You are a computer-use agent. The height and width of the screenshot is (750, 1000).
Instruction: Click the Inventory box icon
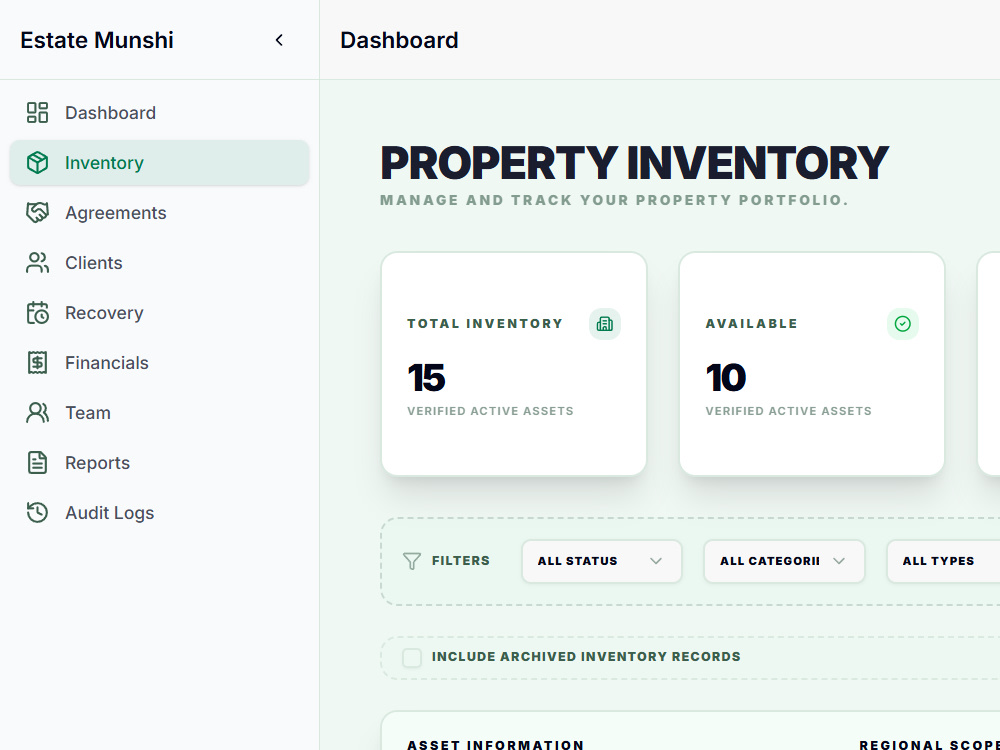click(x=37, y=163)
